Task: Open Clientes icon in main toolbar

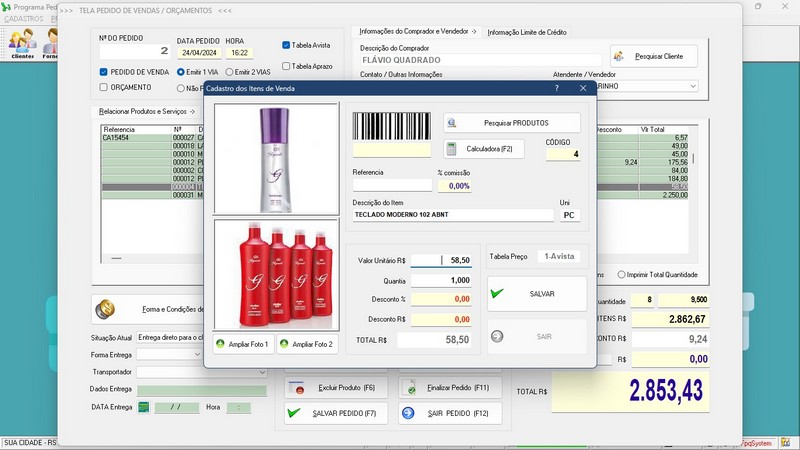Action: (x=22, y=42)
